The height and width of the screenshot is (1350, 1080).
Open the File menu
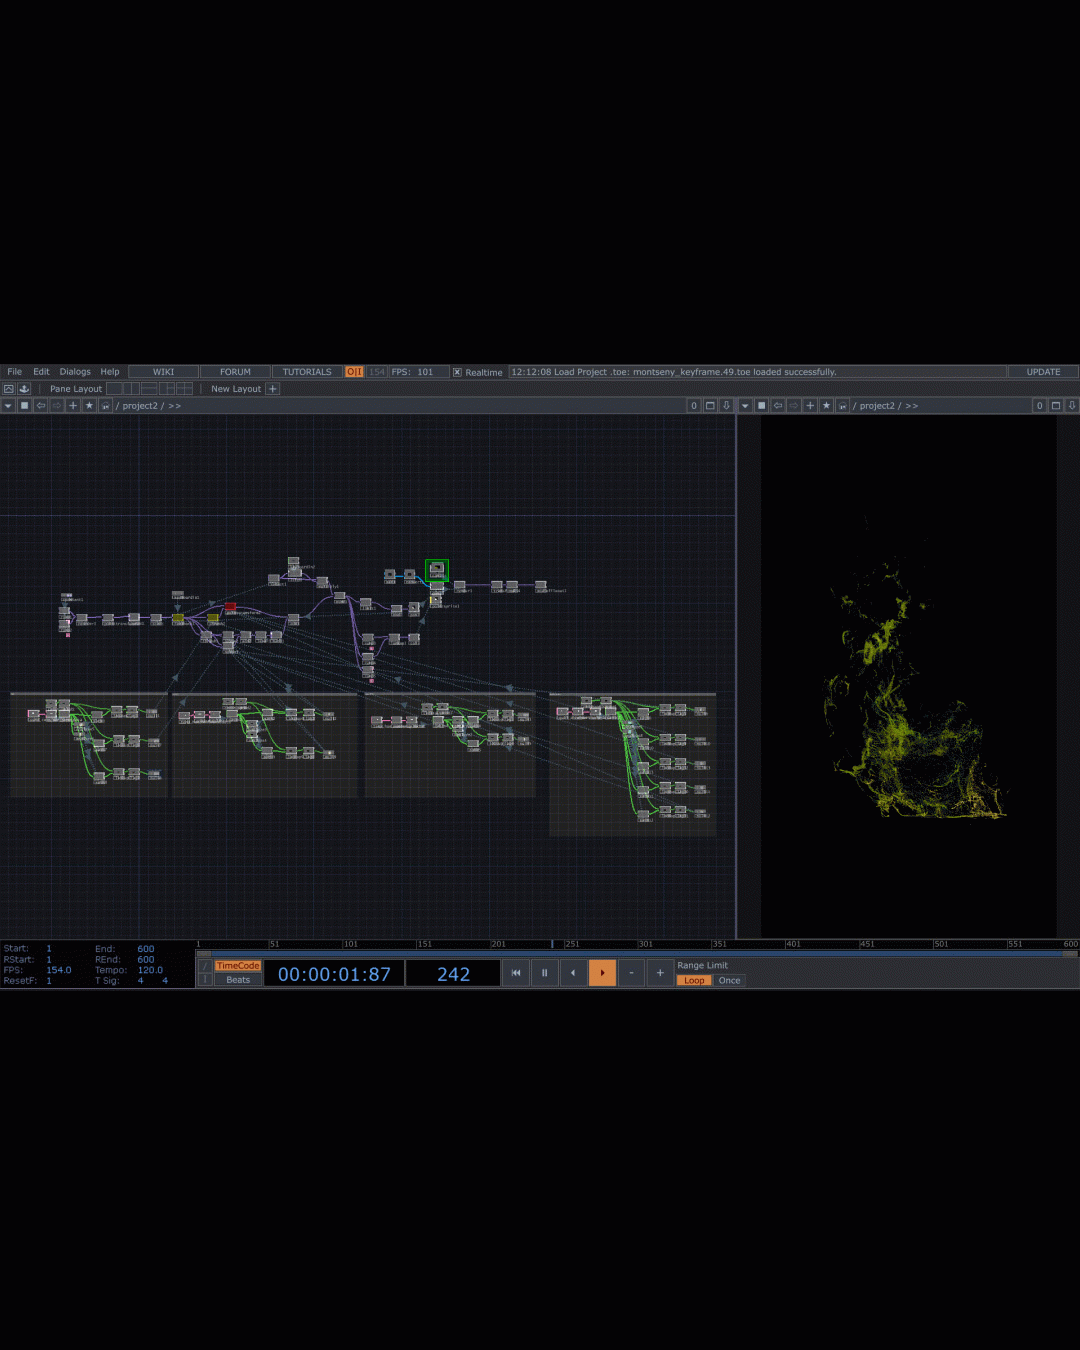pos(14,372)
